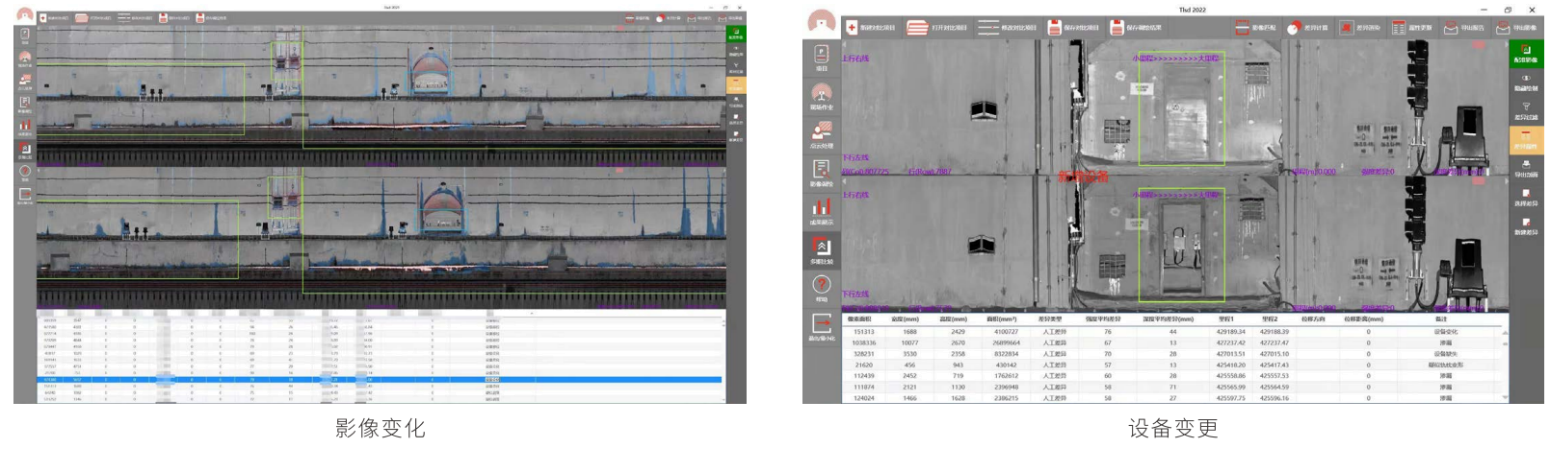The image size is (1550, 449).
Task: Open the 项目 module in the Thul 2022 sidebar
Action: coord(822,59)
